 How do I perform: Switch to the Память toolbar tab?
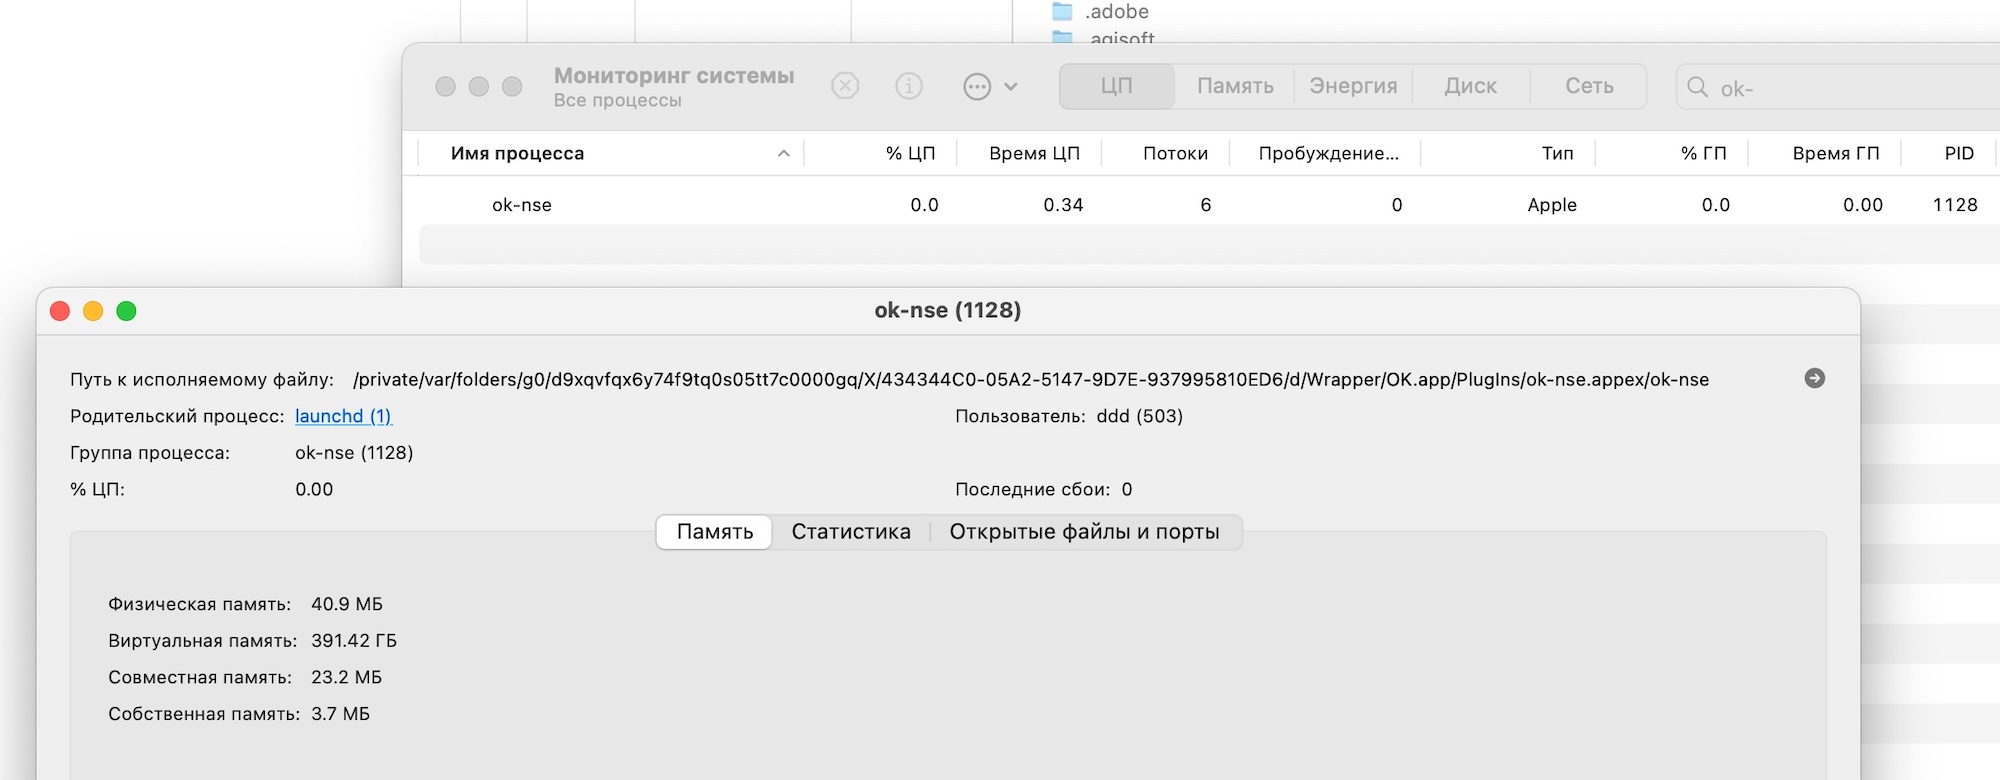pos(1235,86)
